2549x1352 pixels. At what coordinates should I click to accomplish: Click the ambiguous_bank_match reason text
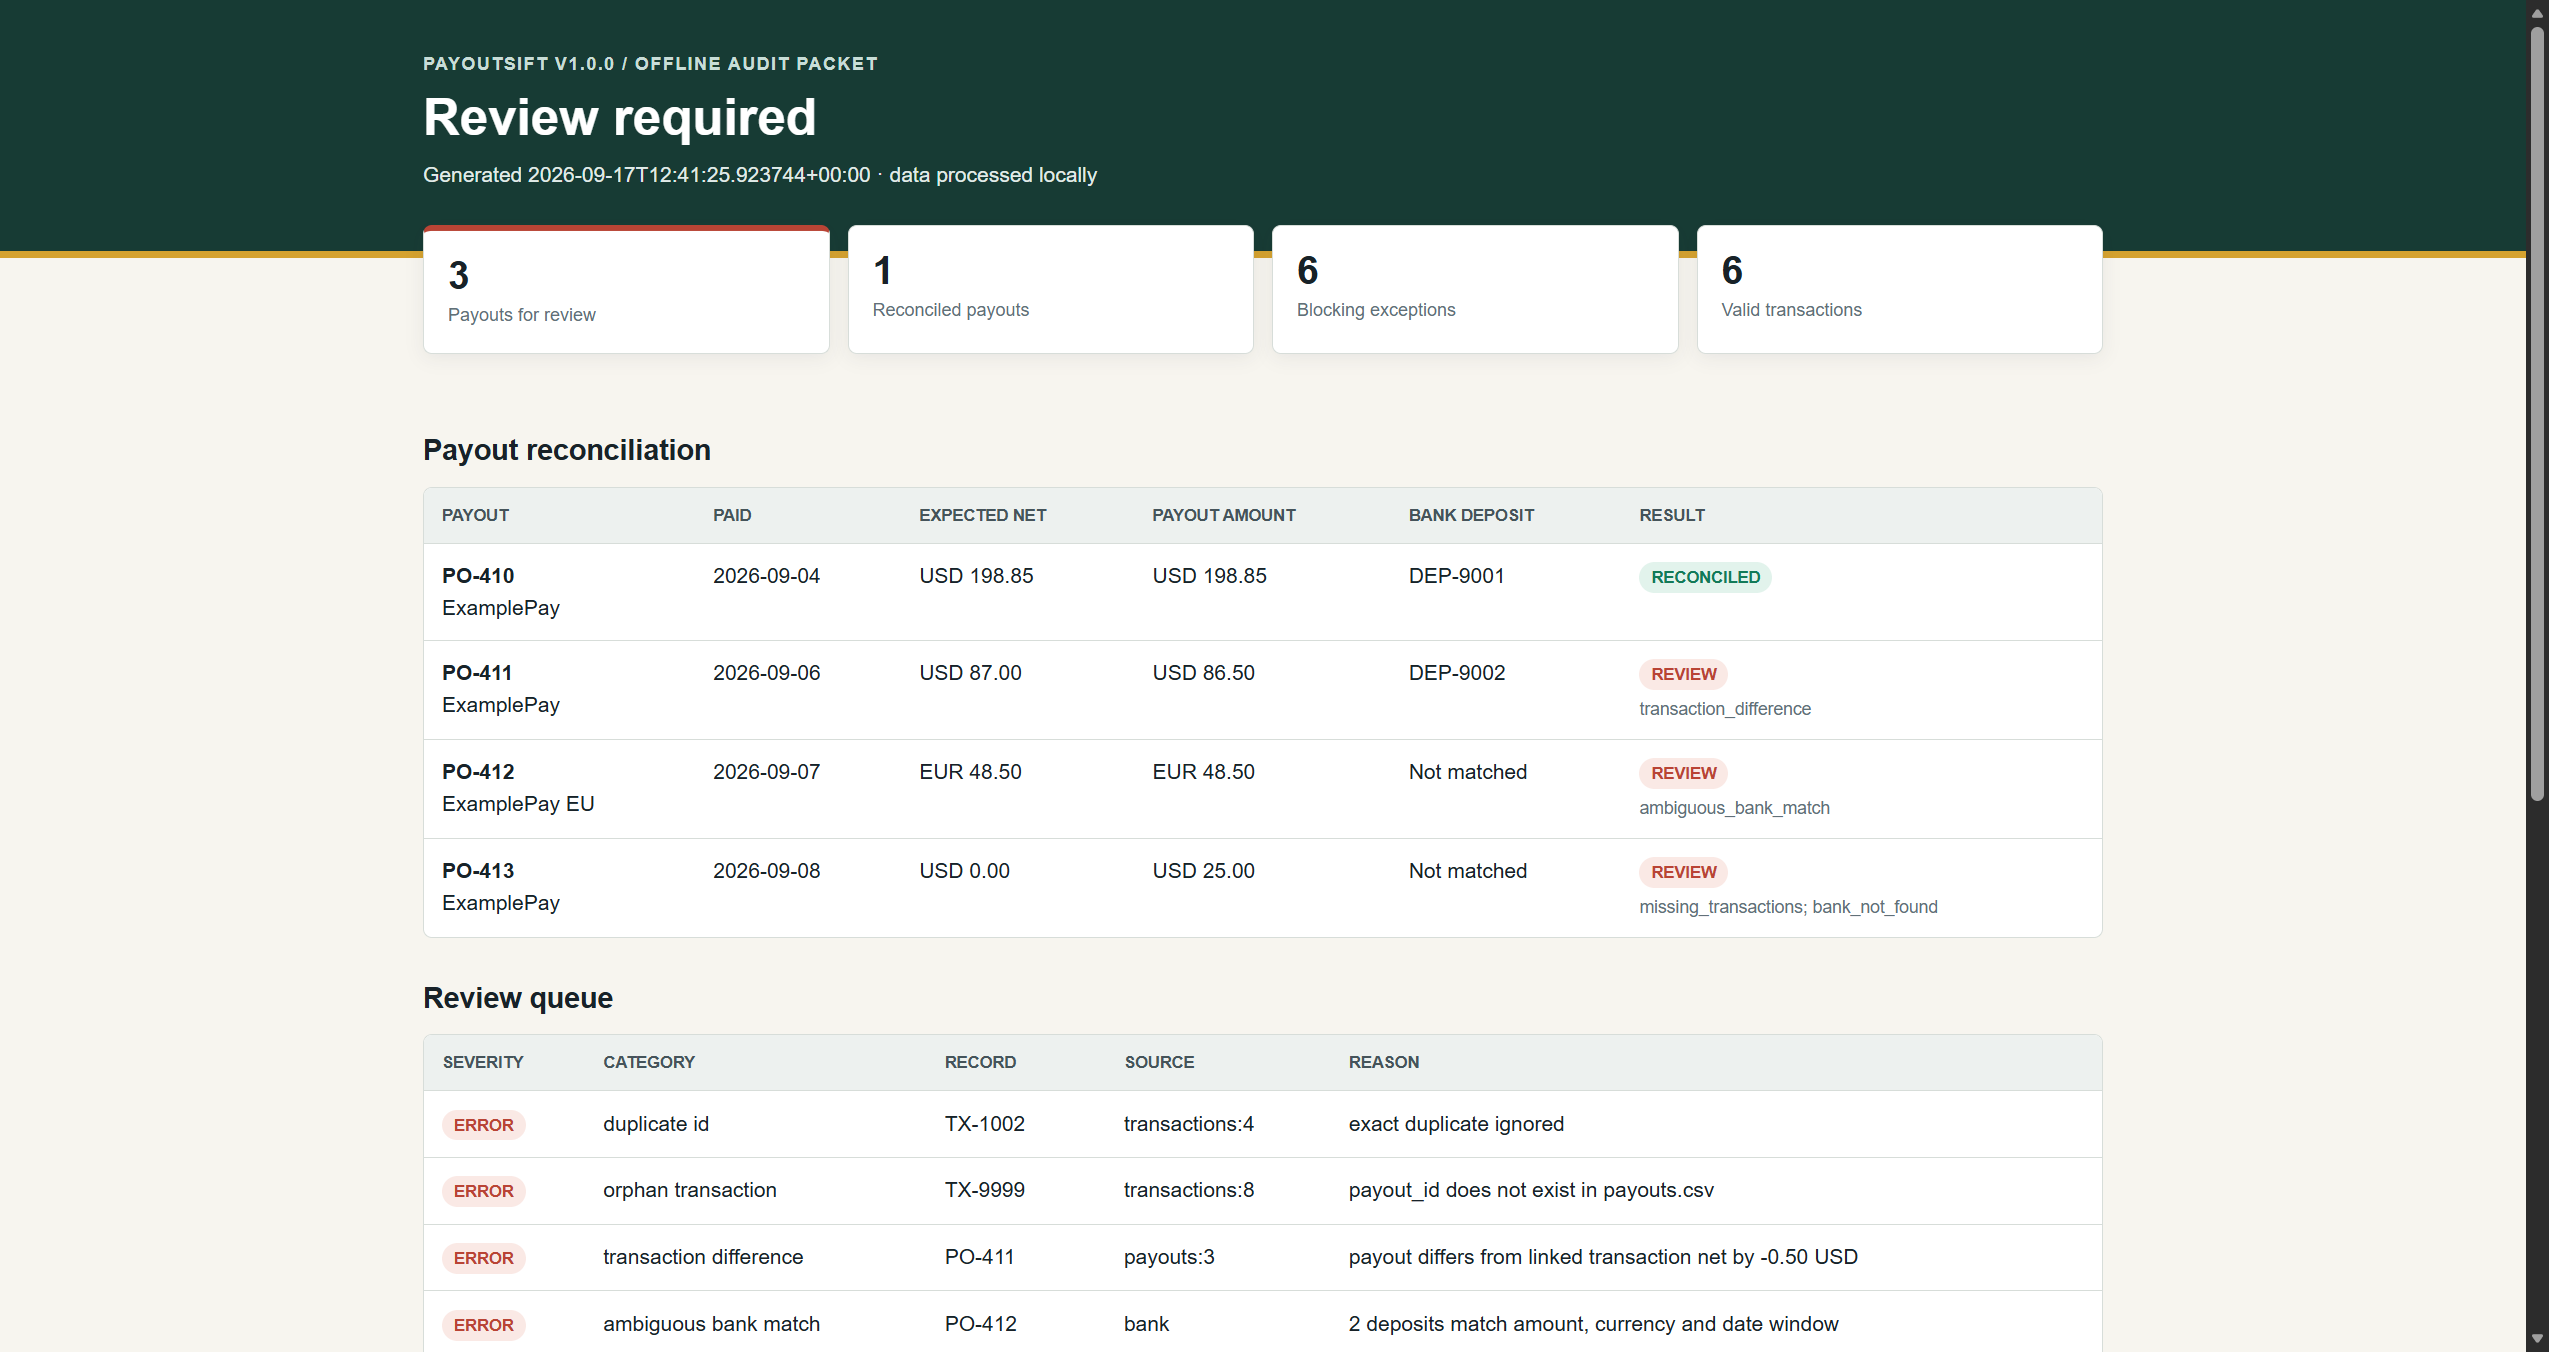[1734, 808]
